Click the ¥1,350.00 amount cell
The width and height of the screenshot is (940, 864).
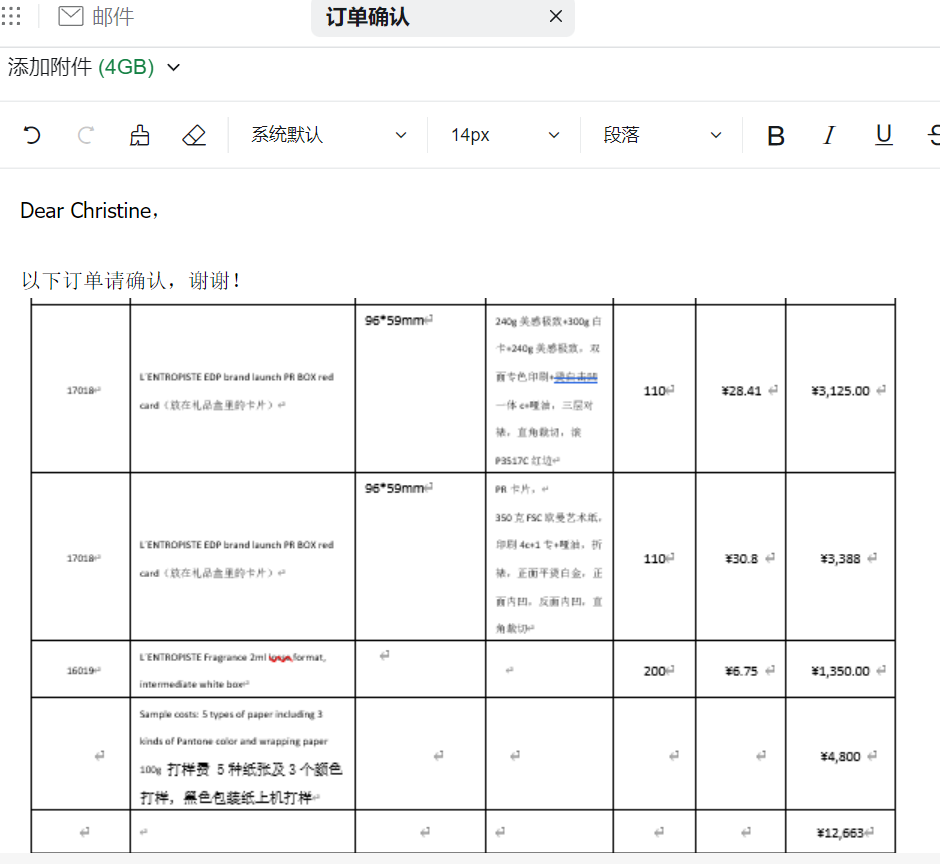[840, 669]
